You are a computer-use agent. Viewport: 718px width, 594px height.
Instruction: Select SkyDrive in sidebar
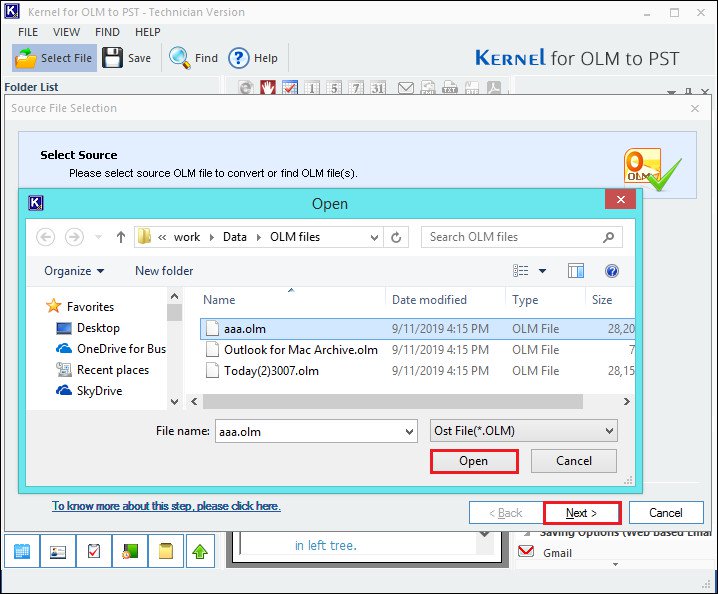pyautogui.click(x=89, y=391)
